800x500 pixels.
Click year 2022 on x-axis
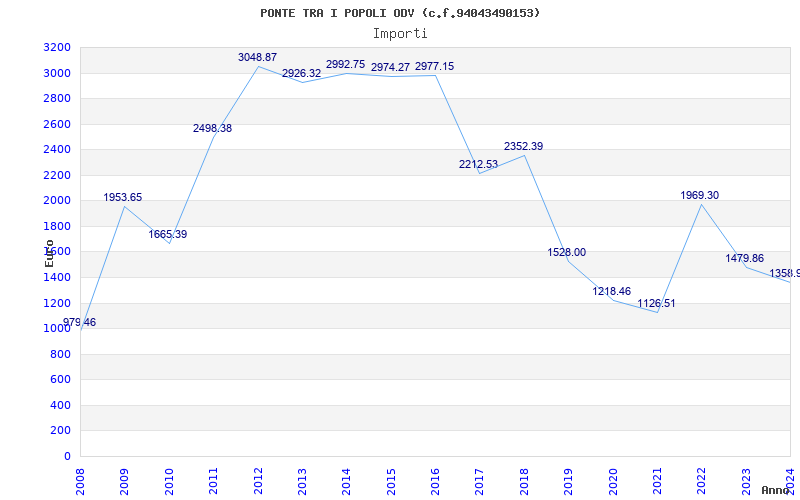click(702, 481)
